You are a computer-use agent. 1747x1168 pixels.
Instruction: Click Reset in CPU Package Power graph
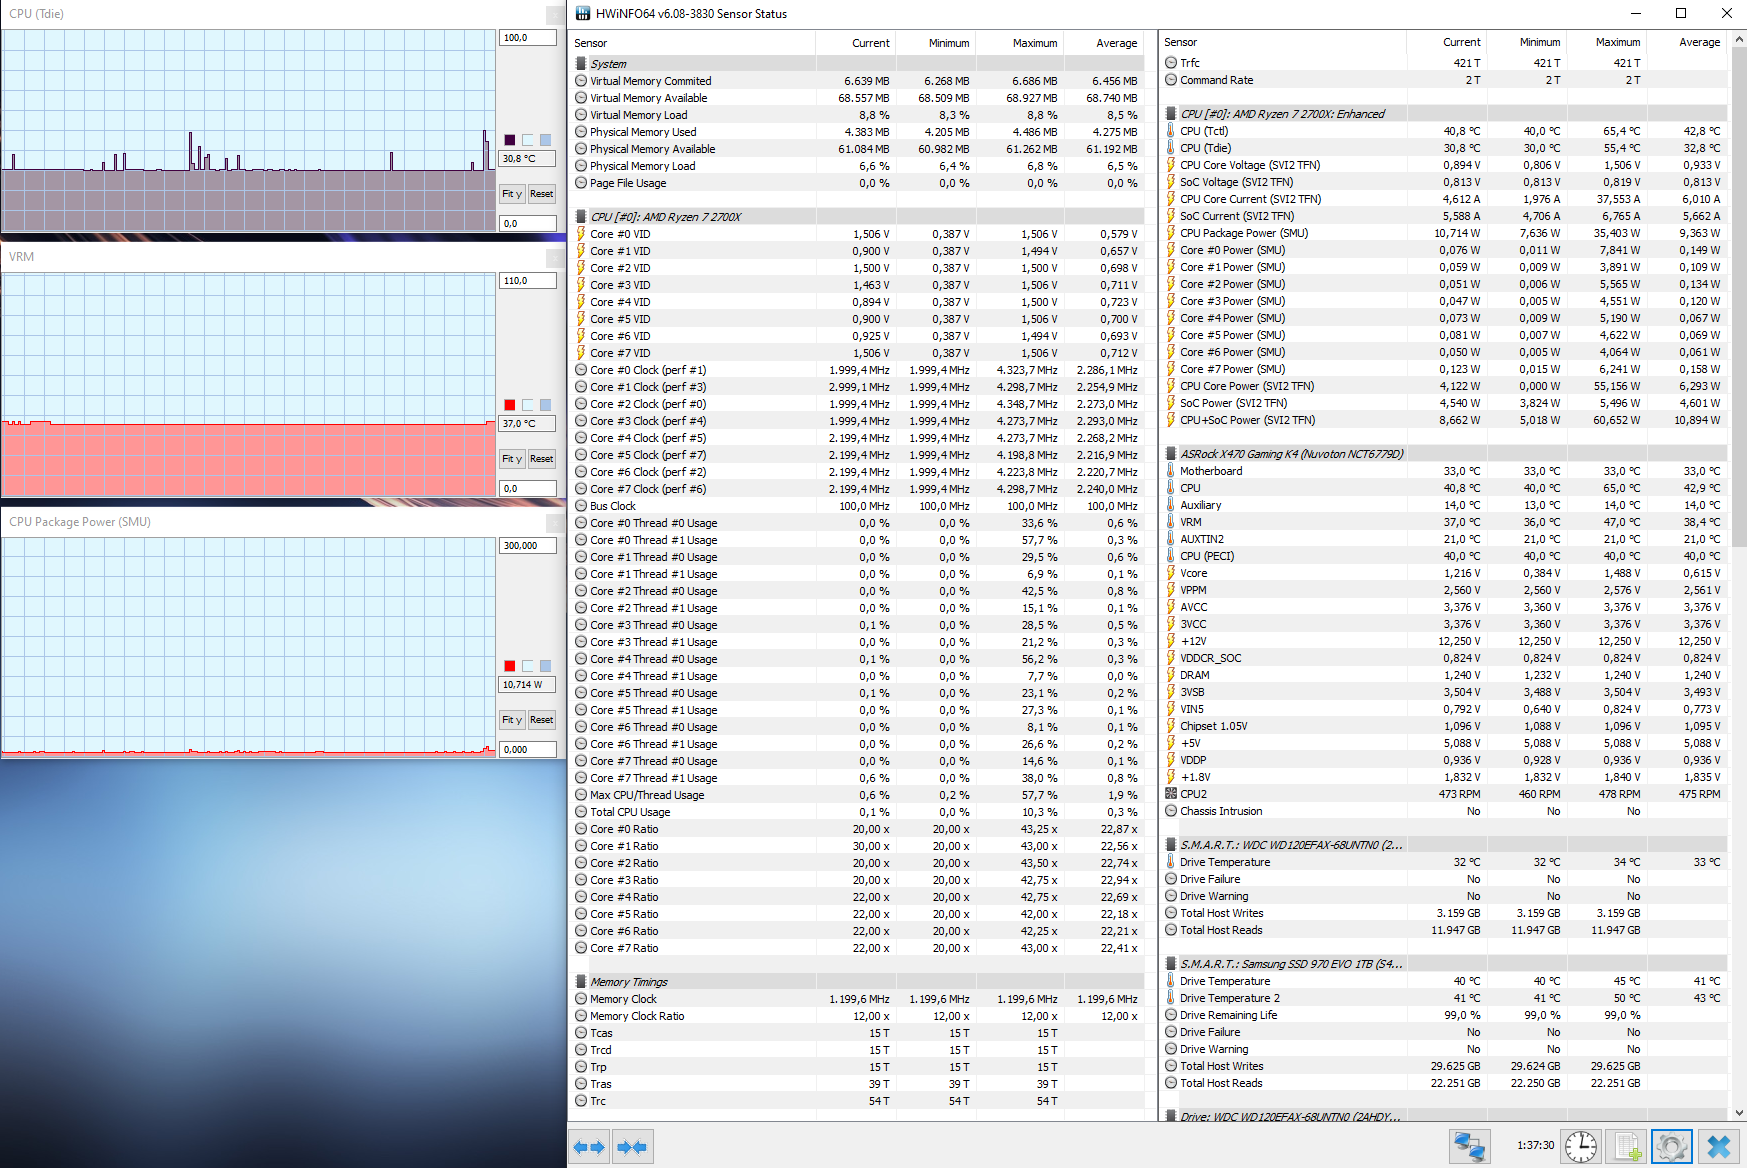tap(542, 720)
